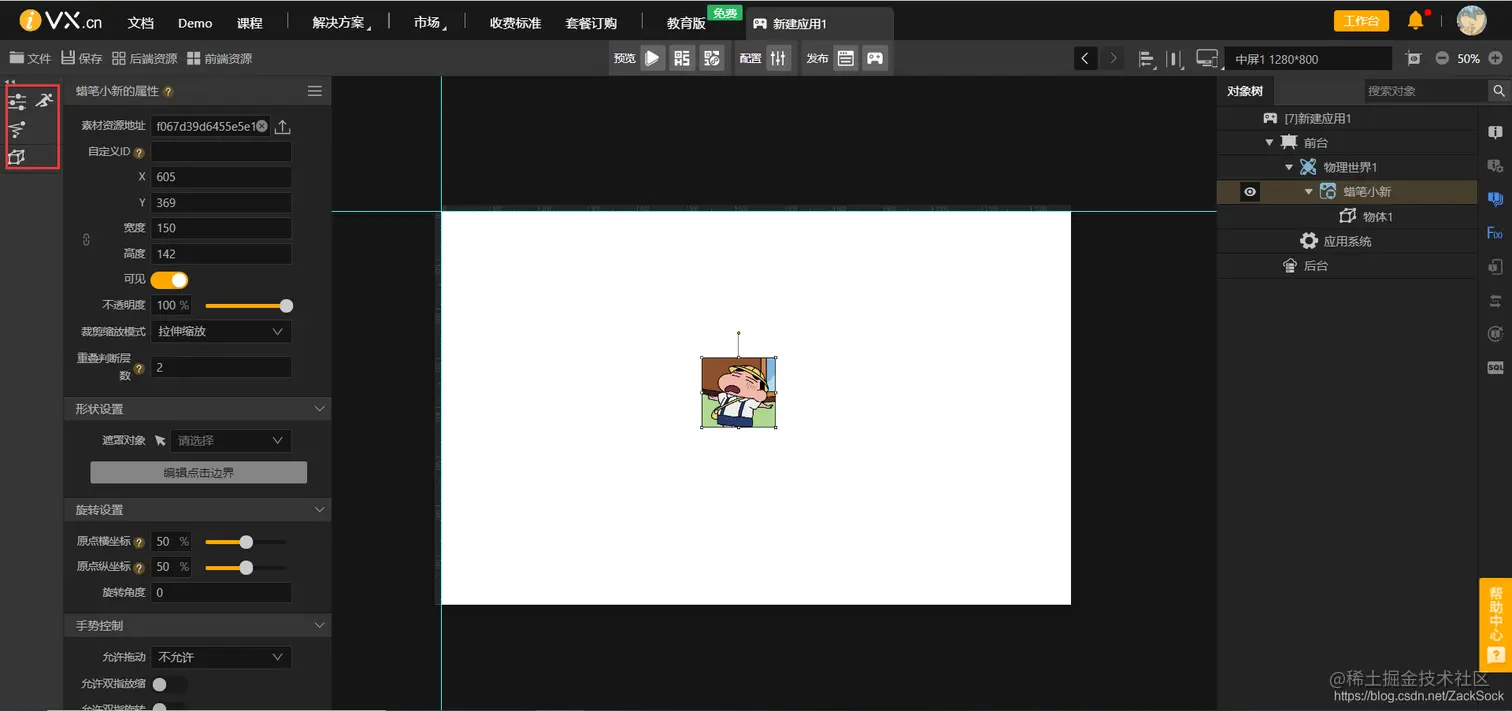Clear the resource address with the x icon
The width and height of the screenshot is (1512, 711).
[x=262, y=126]
